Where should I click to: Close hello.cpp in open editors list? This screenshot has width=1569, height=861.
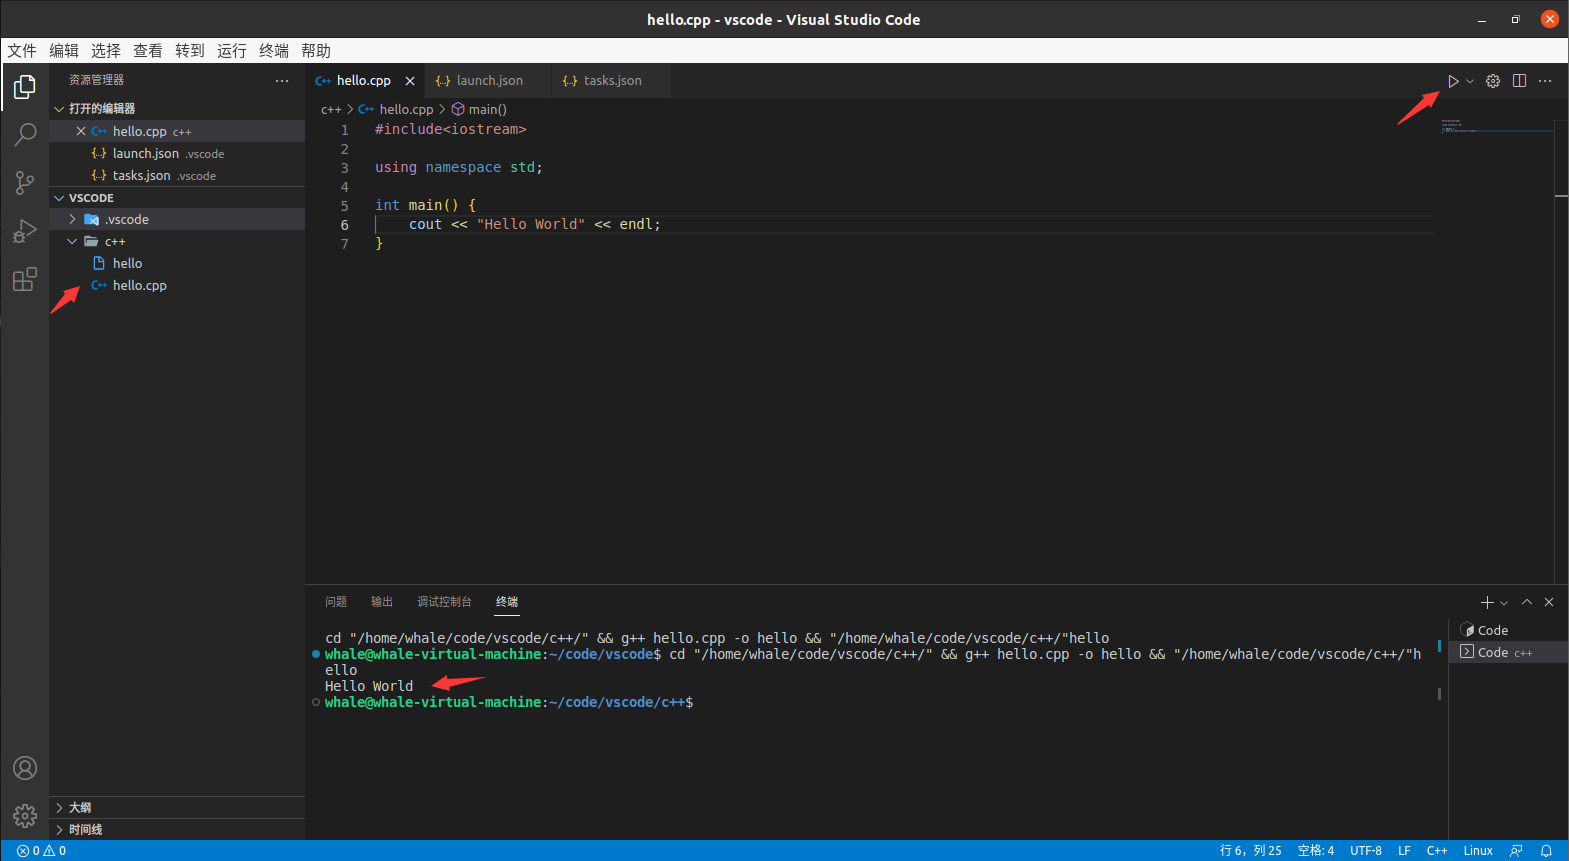81,132
